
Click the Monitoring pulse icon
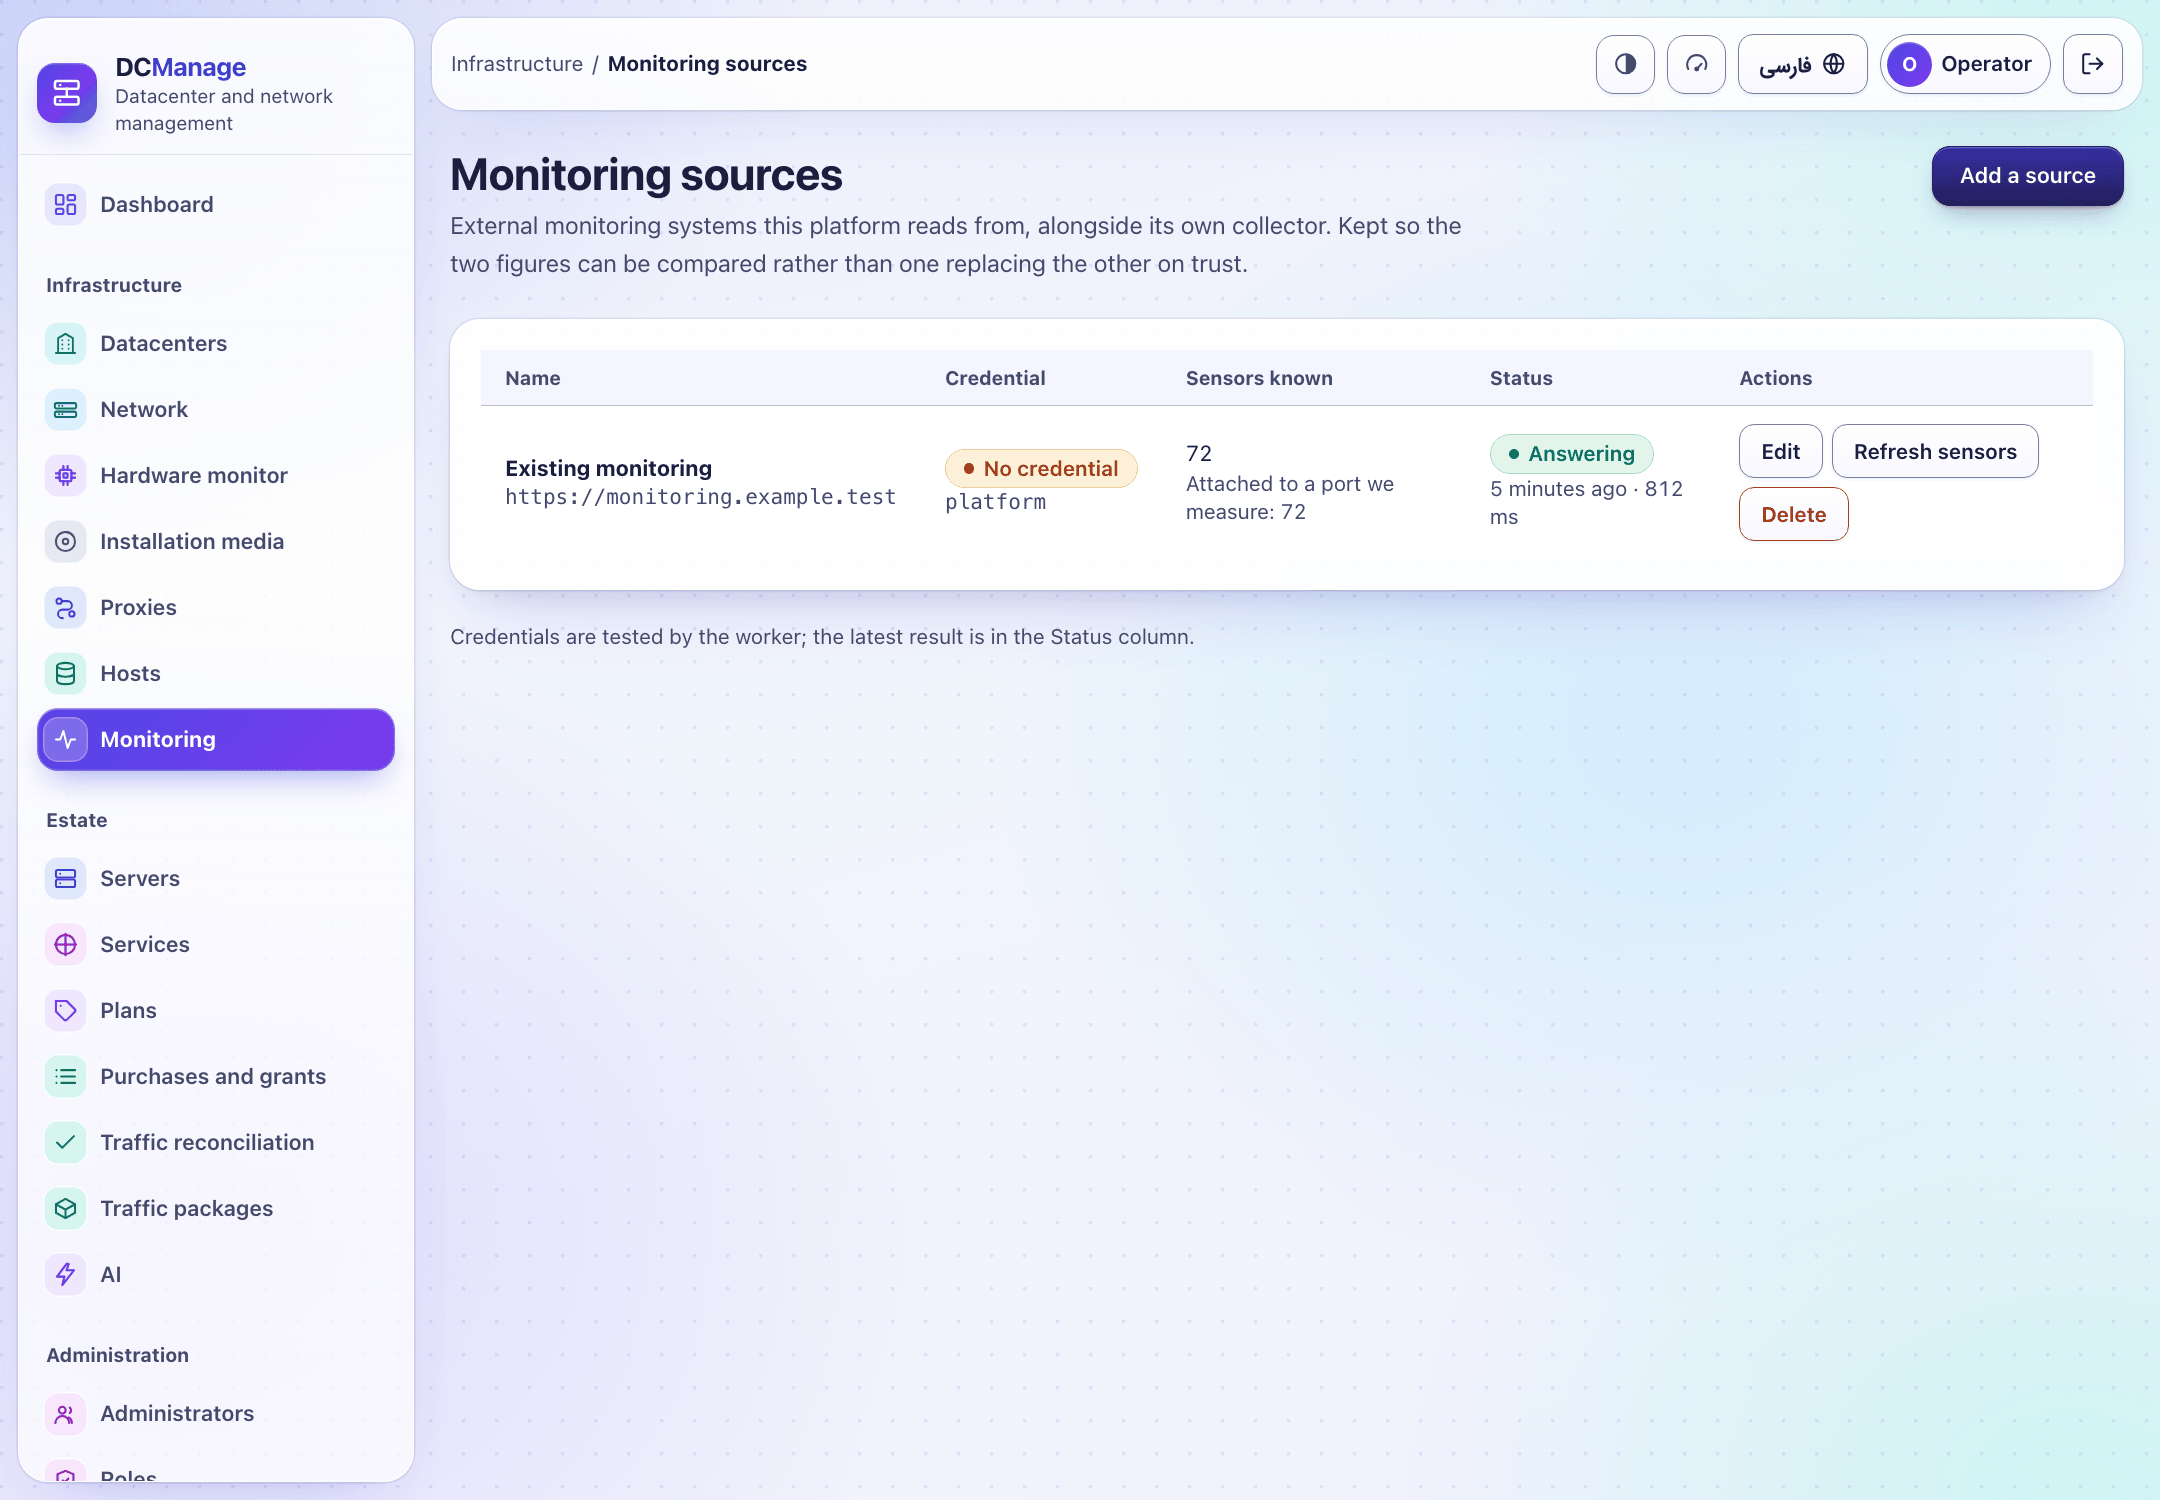tap(65, 740)
